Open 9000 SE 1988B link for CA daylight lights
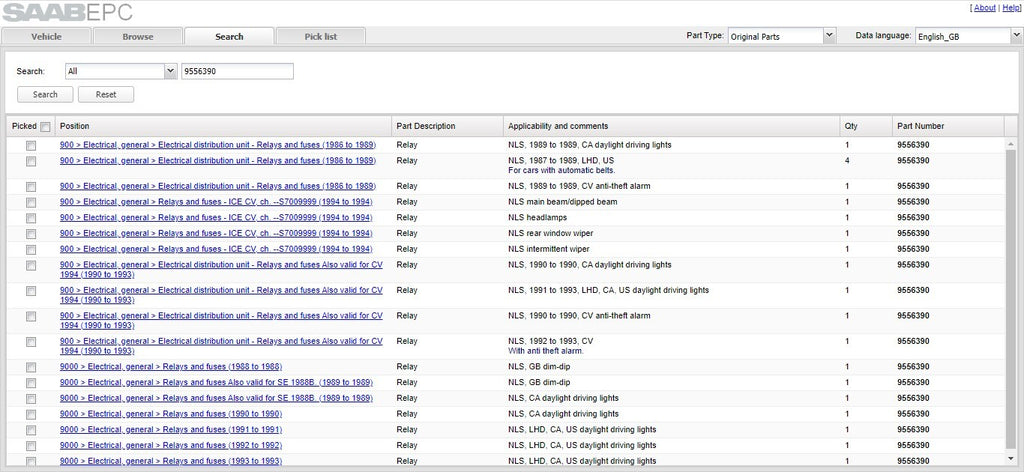 click(216, 398)
